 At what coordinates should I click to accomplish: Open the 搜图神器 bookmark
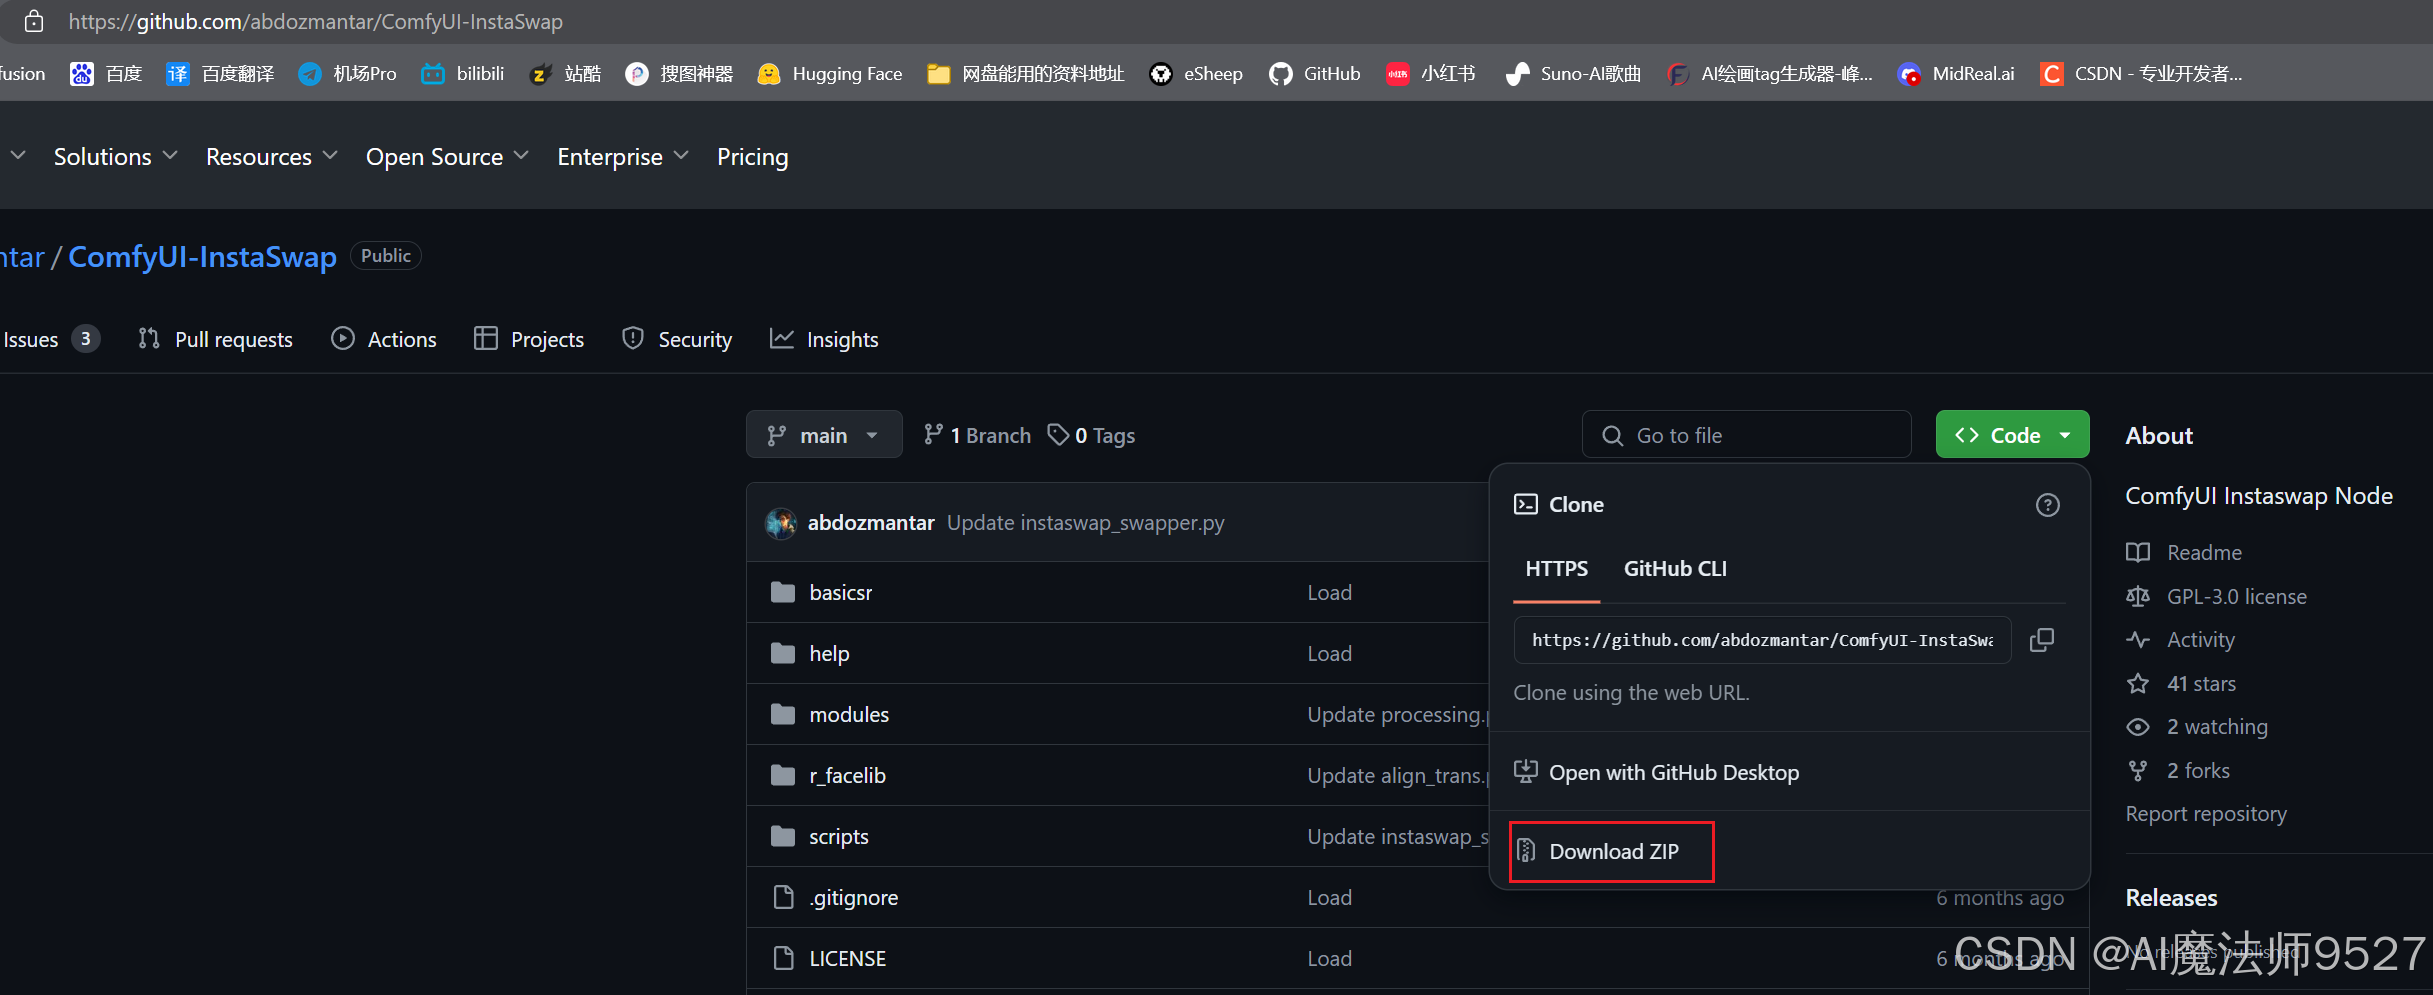click(x=679, y=73)
